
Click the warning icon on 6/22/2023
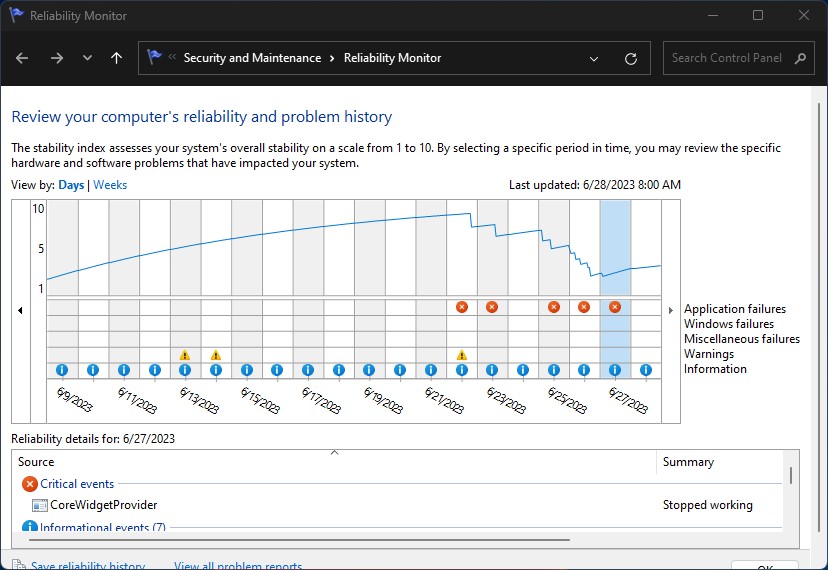coord(461,354)
